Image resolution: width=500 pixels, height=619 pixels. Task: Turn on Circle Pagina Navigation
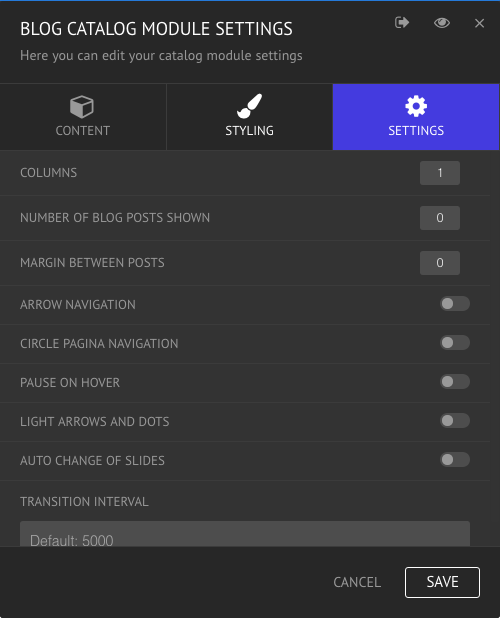[455, 343]
